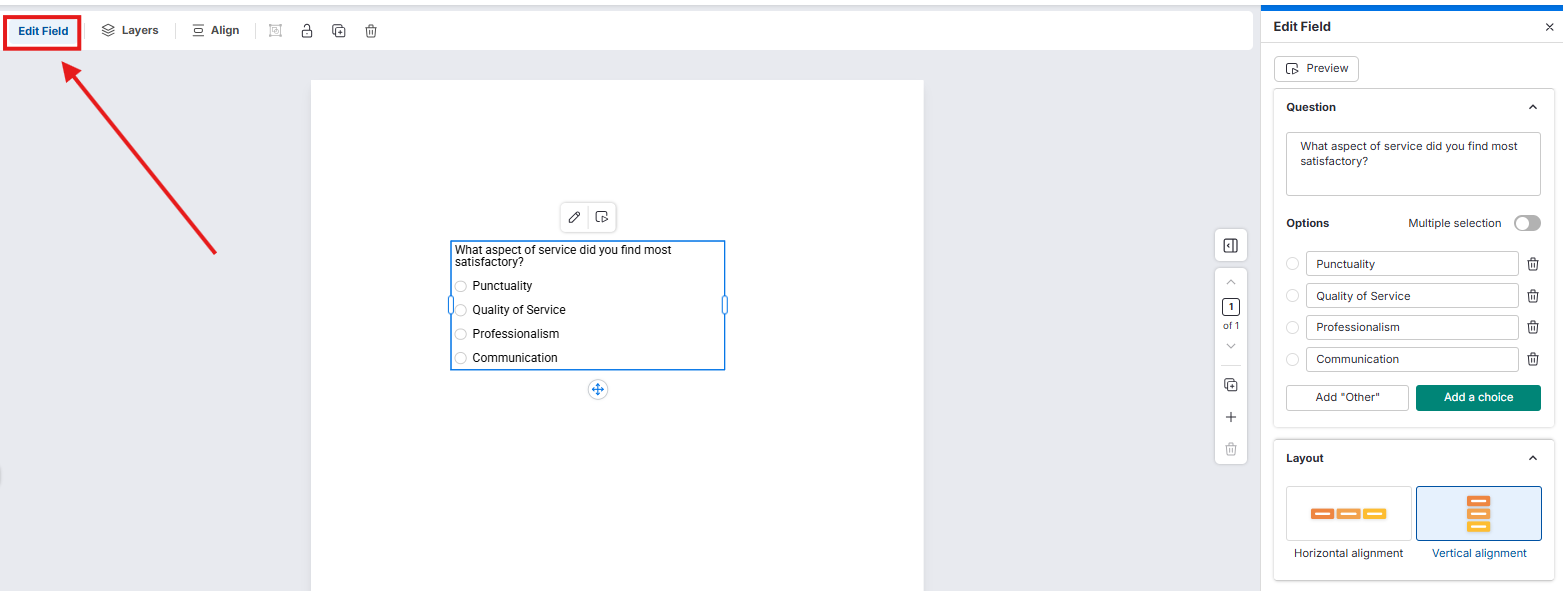Add a new page with the plus icon
This screenshot has width=1563, height=591.
coord(1230,417)
